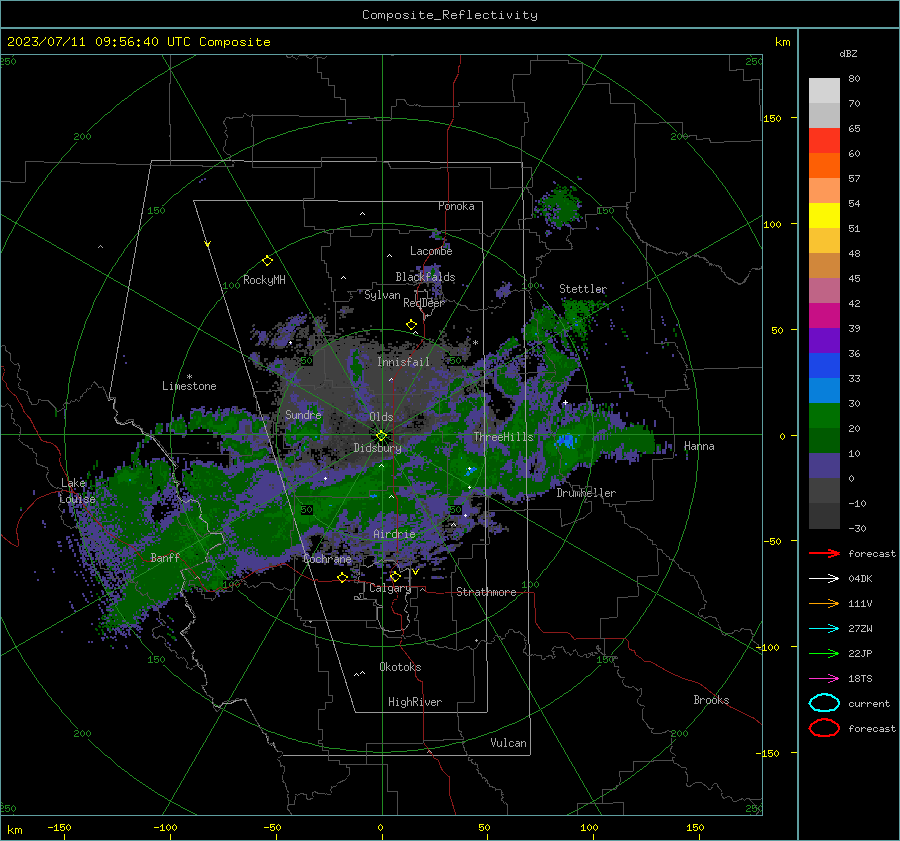Click the bright blue echo west of Hanna

pos(565,441)
